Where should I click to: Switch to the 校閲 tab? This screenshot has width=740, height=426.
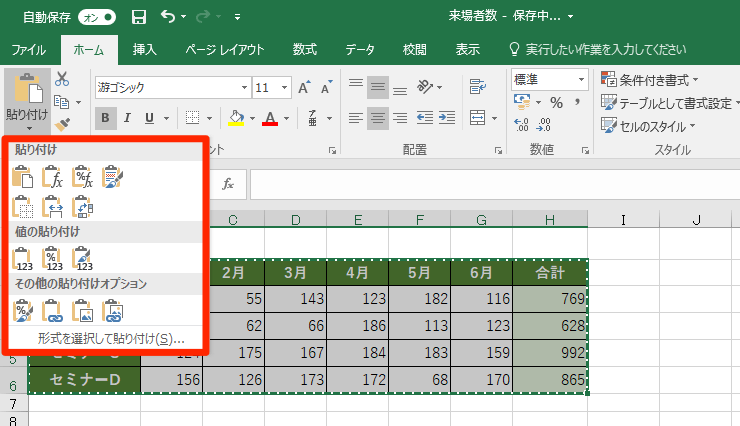tap(414, 50)
